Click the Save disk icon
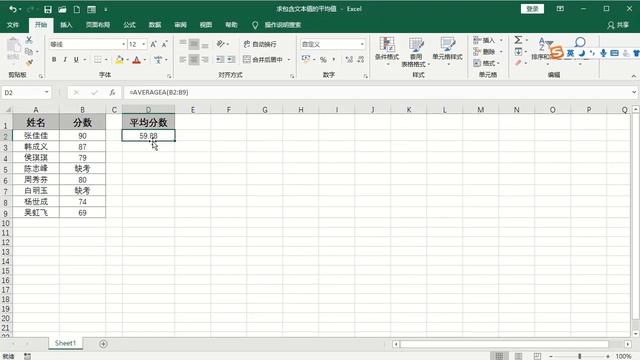Image resolution: width=640 pixels, height=360 pixels. [48, 9]
